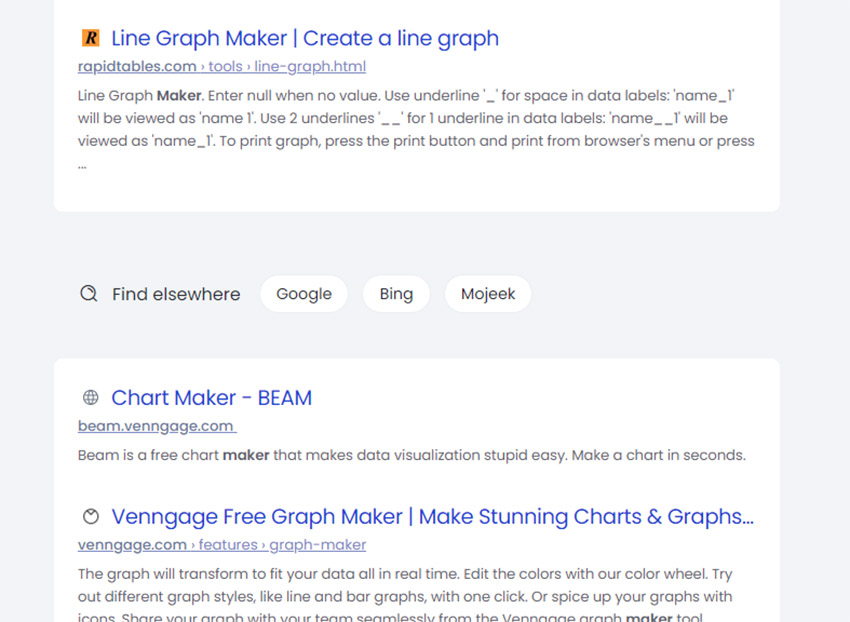Click the magnifier icon beside Find elsewhere

coord(89,293)
